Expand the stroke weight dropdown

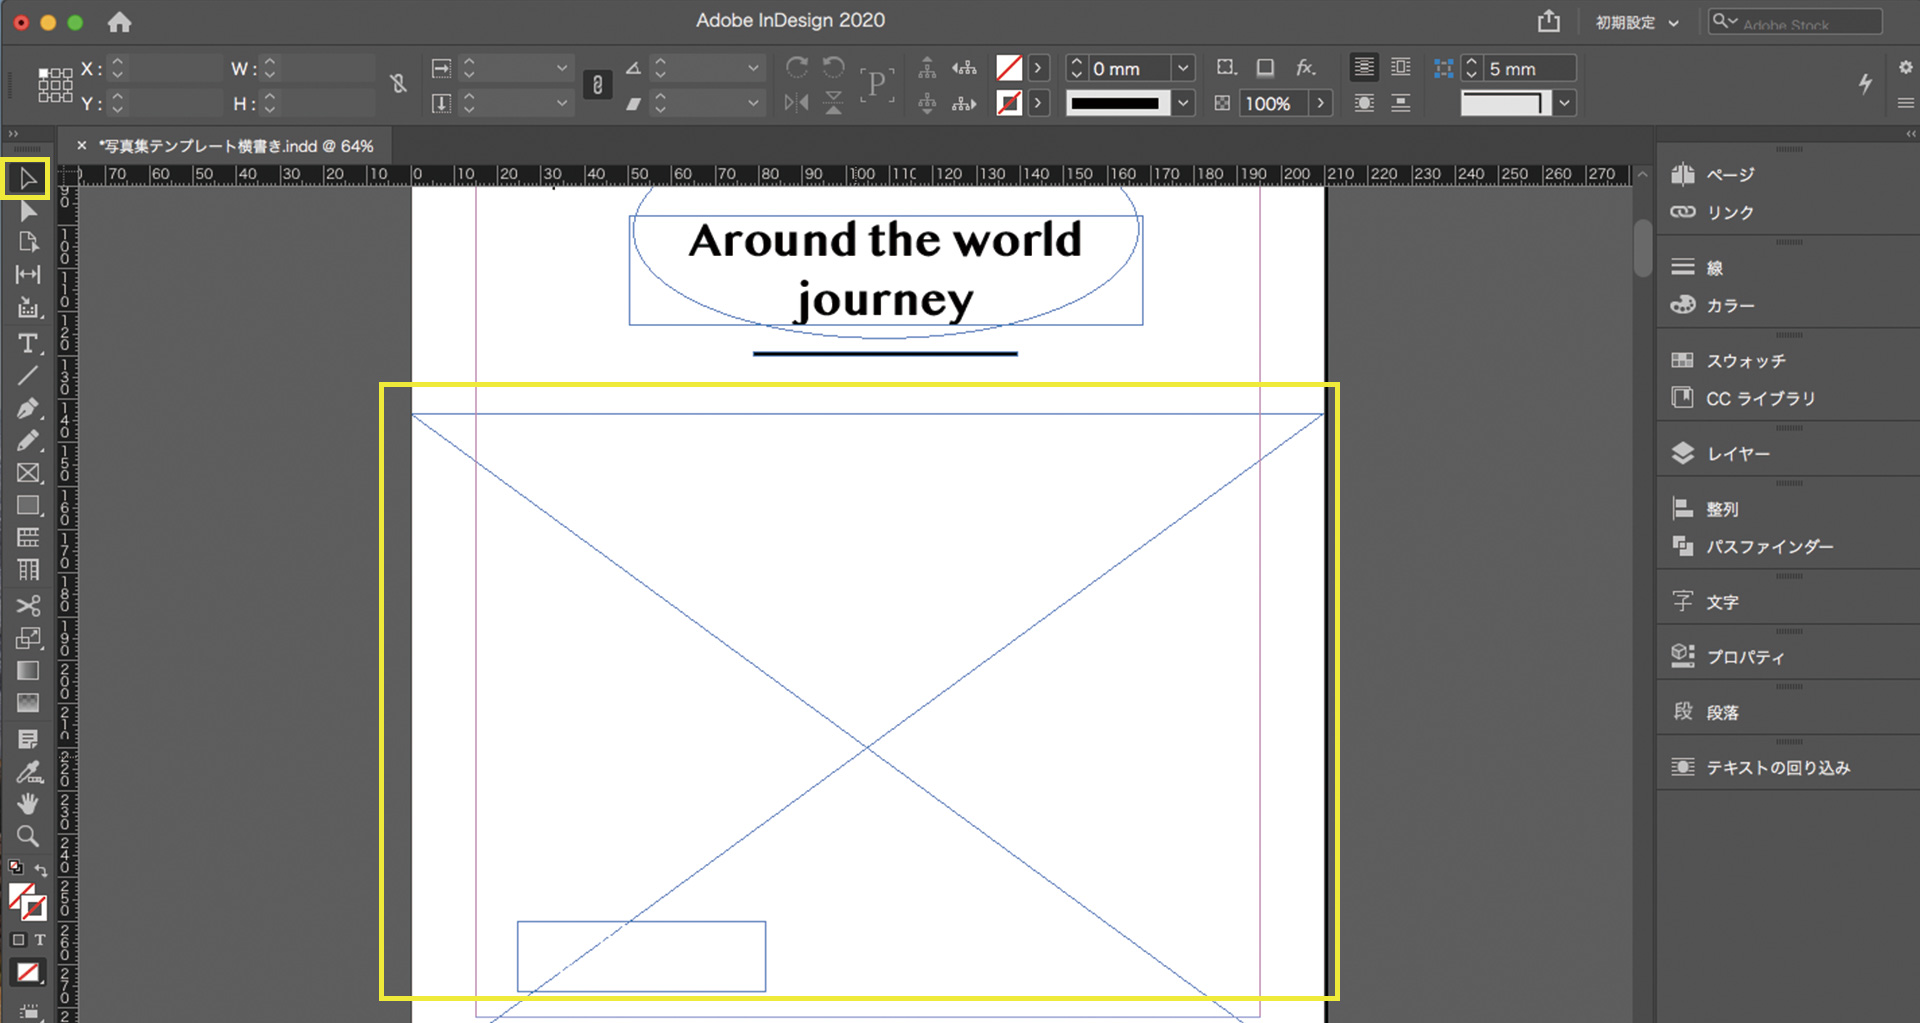tap(1183, 68)
